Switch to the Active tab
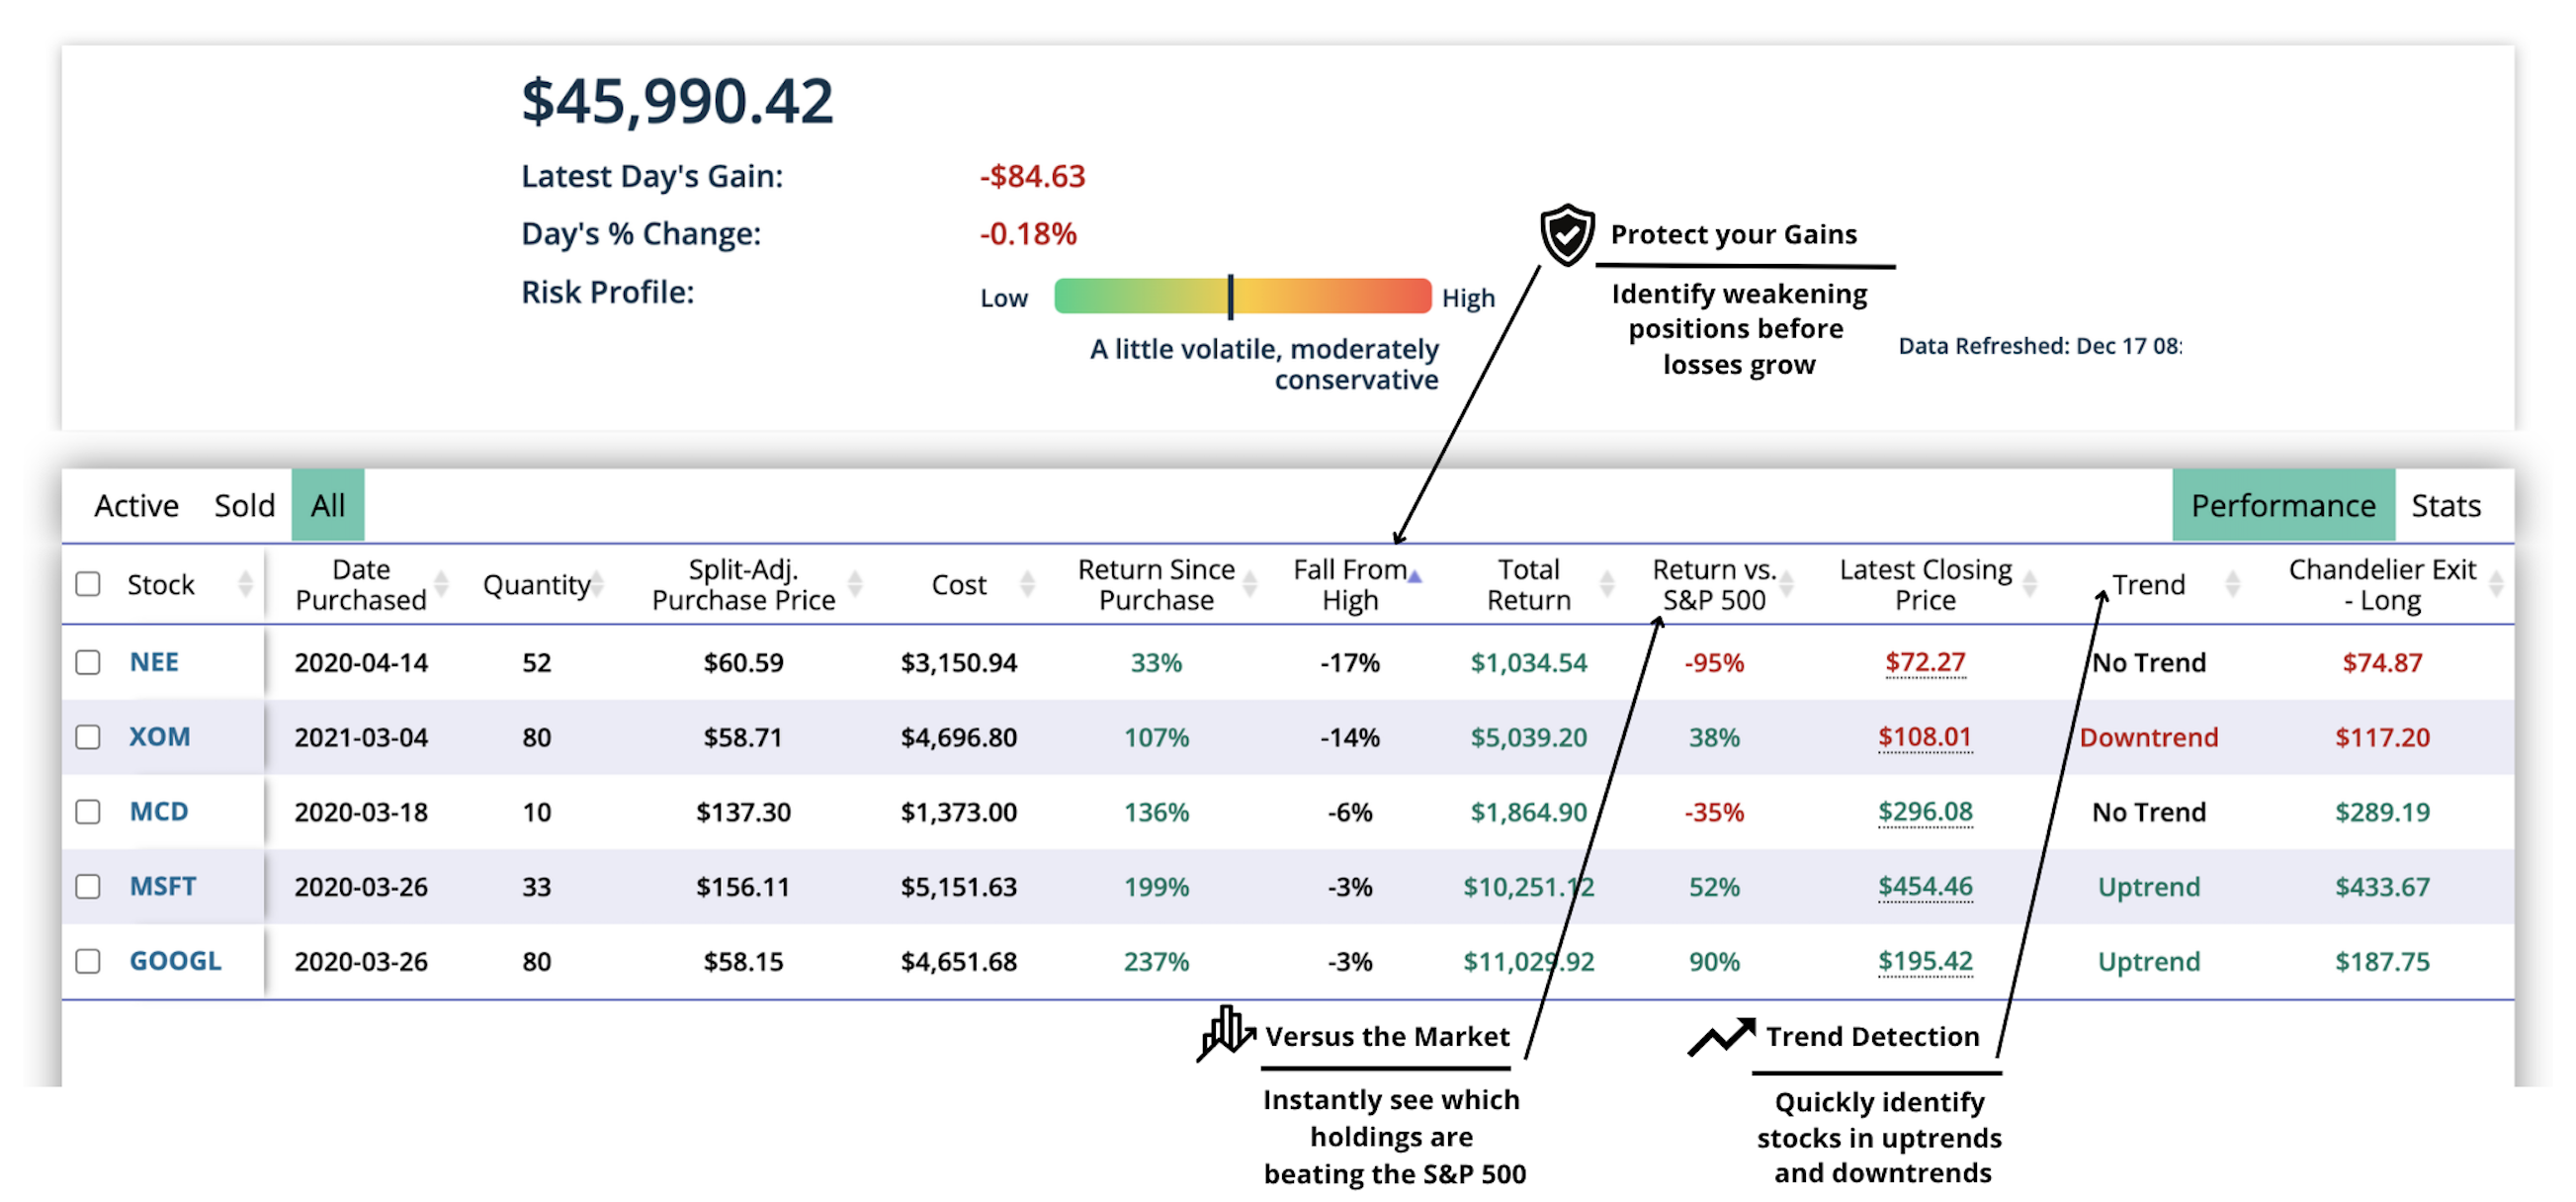This screenshot has height=1202, width=2576. click(x=136, y=506)
